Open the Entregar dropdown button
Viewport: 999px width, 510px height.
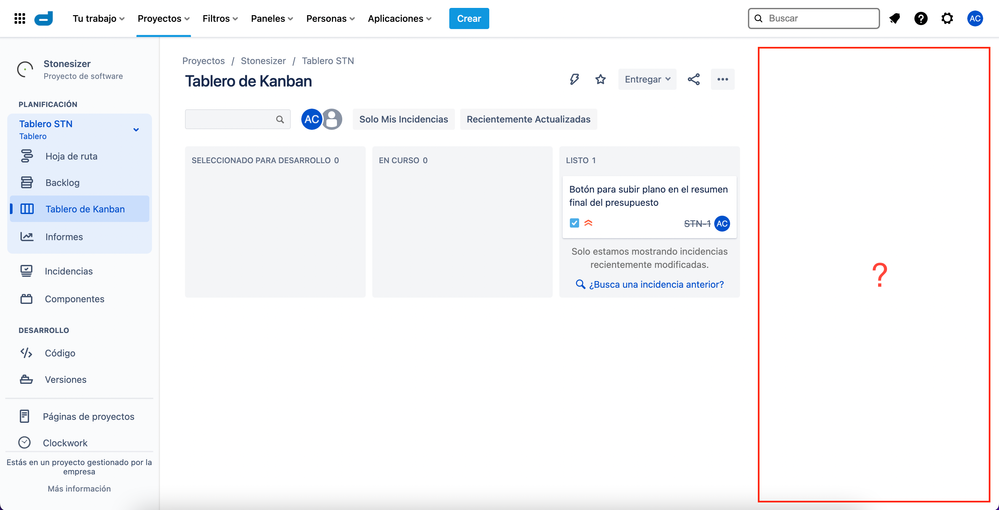point(647,79)
